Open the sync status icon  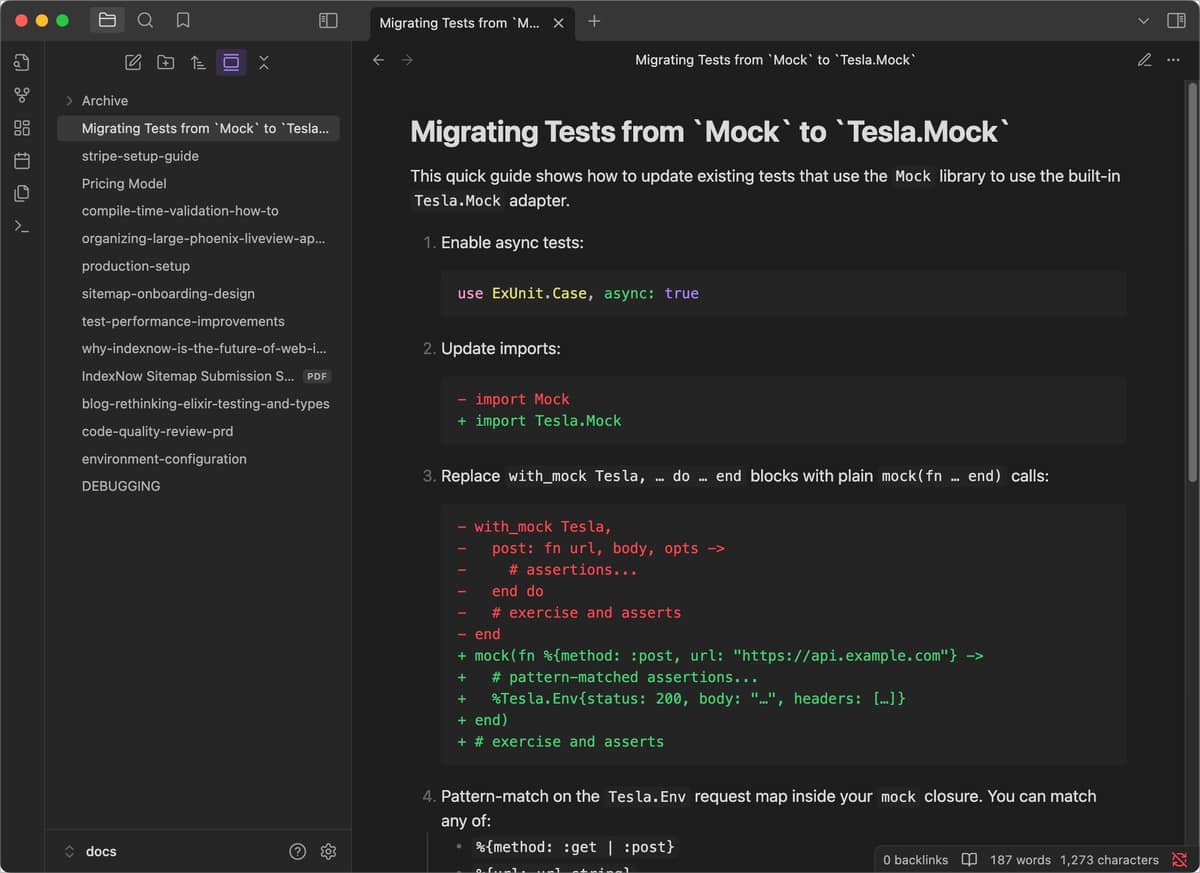point(1180,860)
